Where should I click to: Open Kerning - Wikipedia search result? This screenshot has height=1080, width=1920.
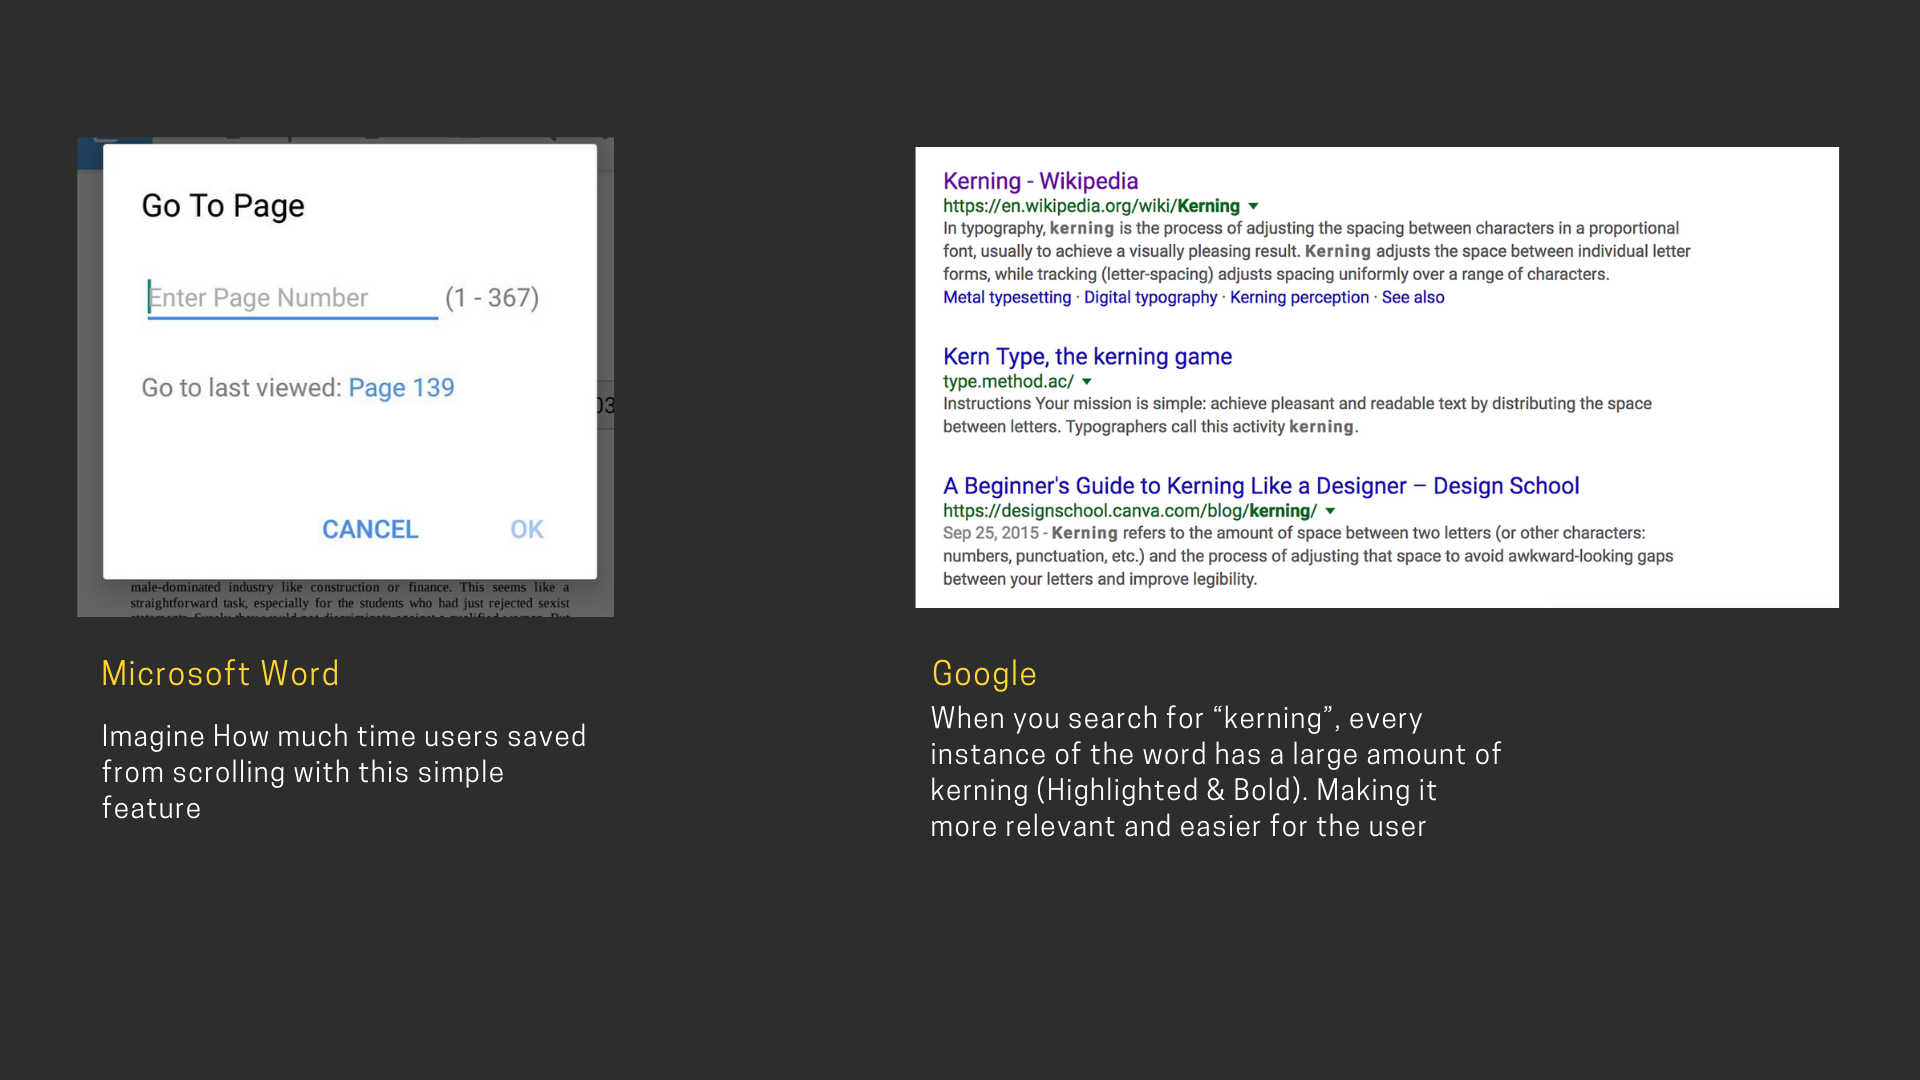point(1040,181)
